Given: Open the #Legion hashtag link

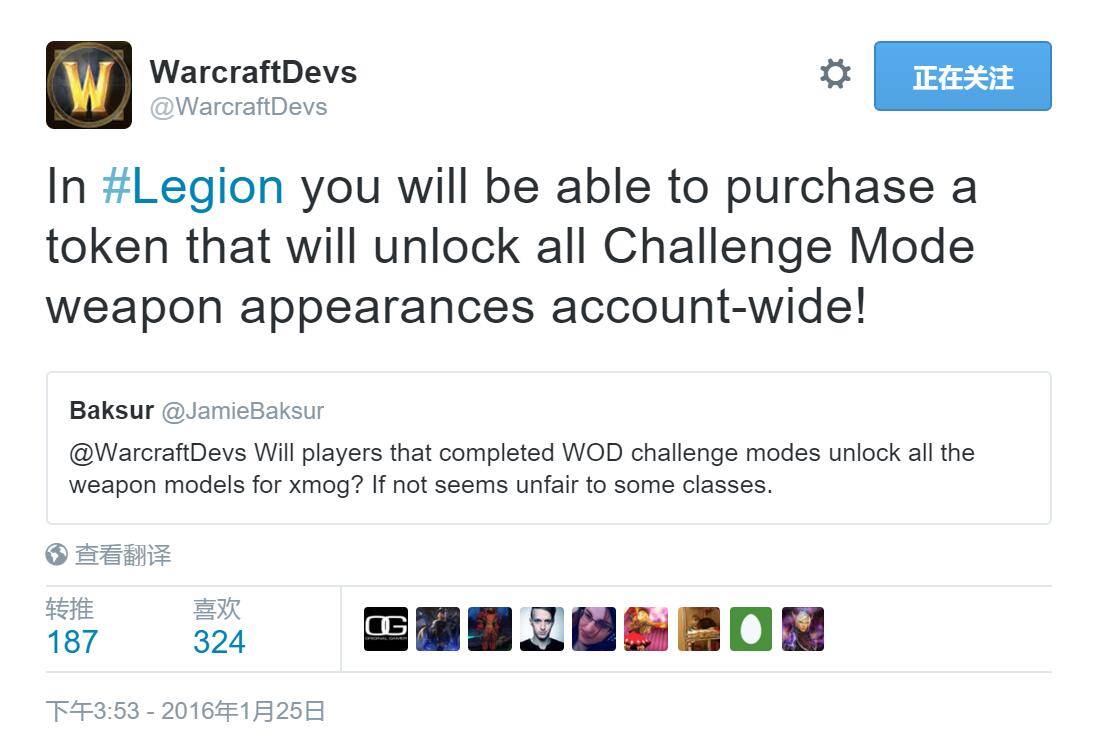Looking at the screenshot, I should (x=193, y=186).
